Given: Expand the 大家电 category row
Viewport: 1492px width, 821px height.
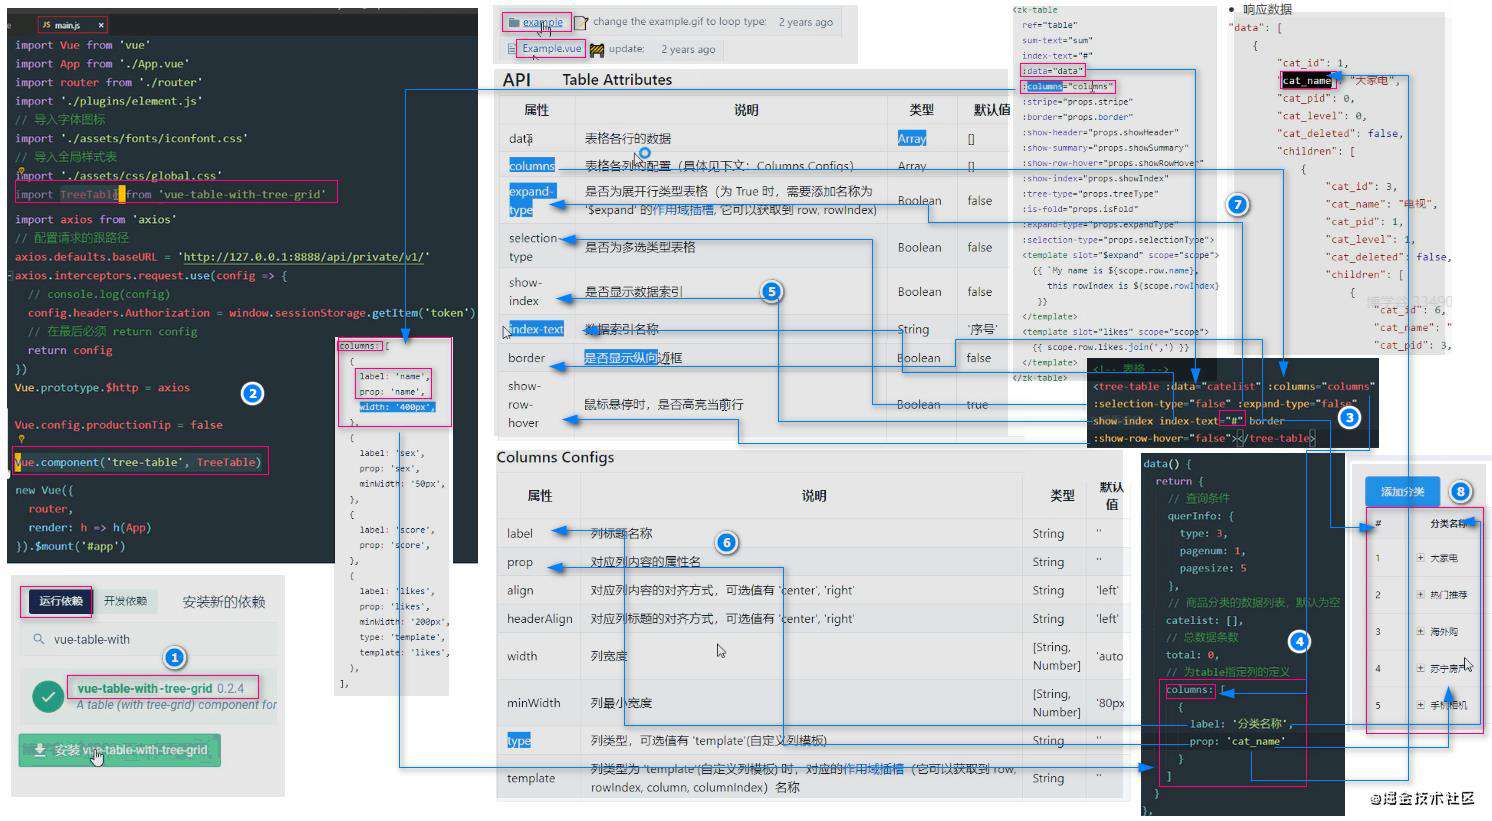Looking at the screenshot, I should pyautogui.click(x=1420, y=558).
